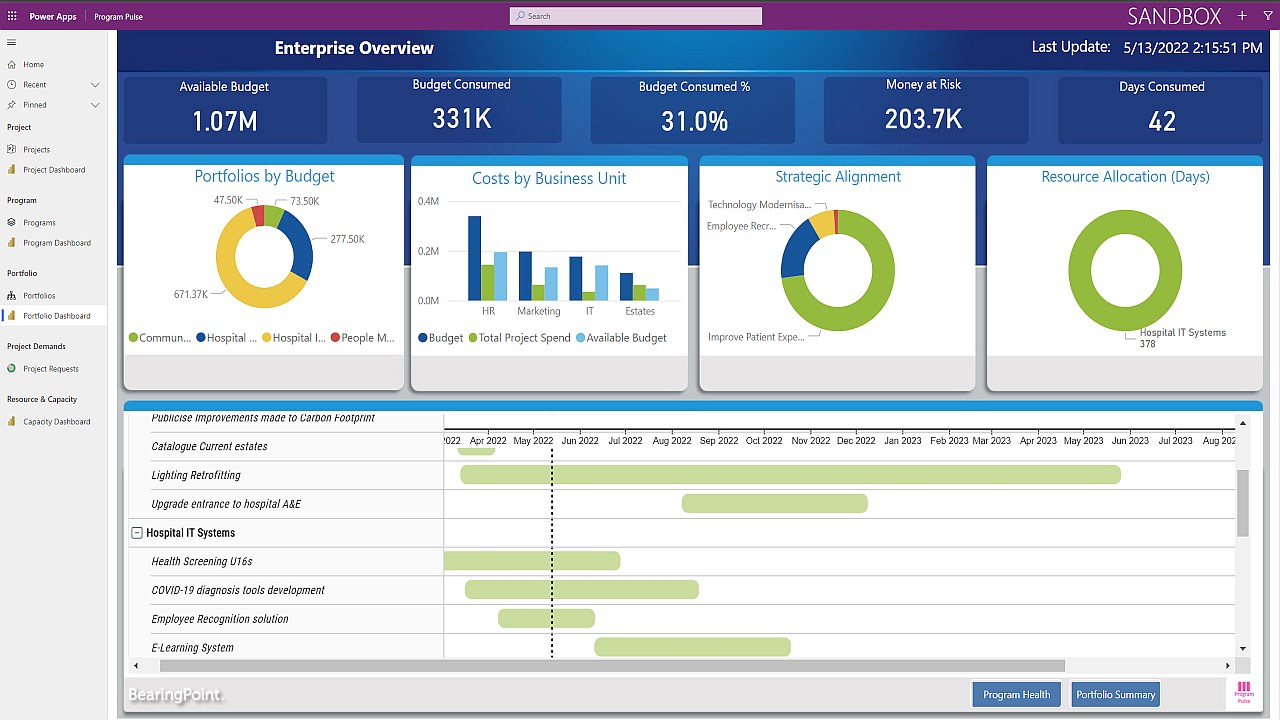Click the 'Portfolios by Budget' chart title
The width and height of the screenshot is (1280, 720).
264,177
